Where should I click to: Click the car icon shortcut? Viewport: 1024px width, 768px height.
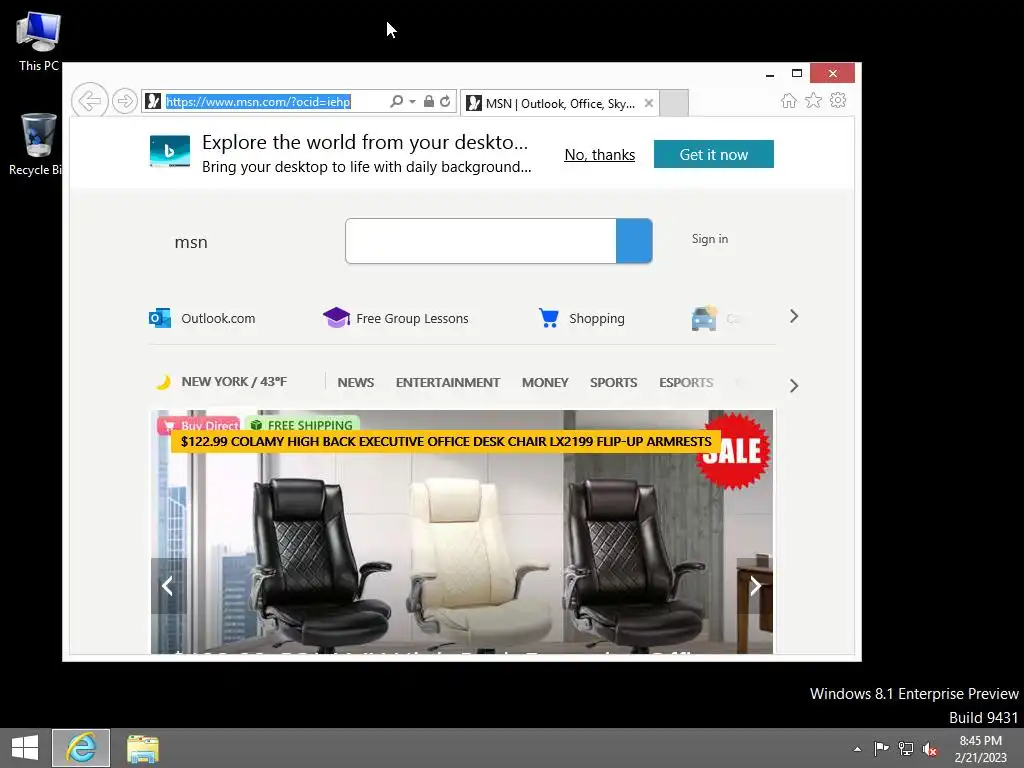(x=704, y=318)
